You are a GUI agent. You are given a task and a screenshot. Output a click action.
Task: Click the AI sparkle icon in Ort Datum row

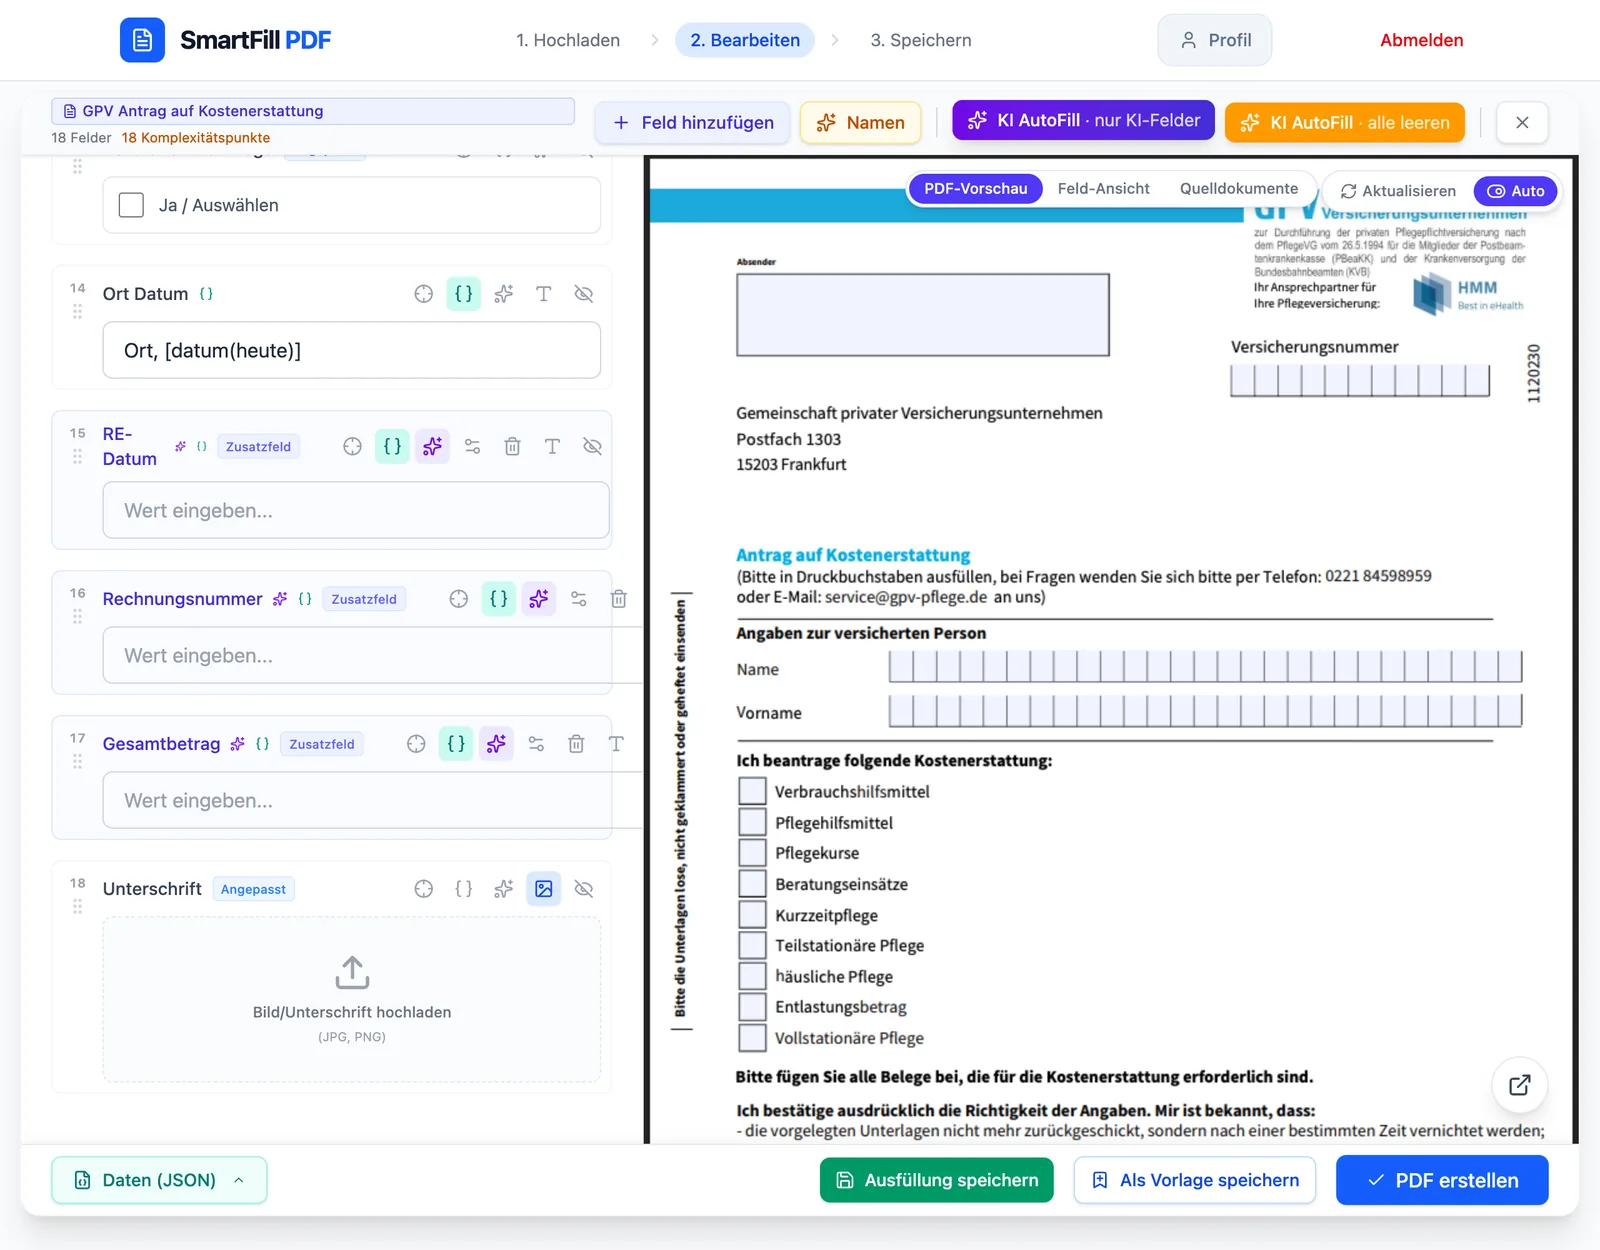click(x=504, y=294)
